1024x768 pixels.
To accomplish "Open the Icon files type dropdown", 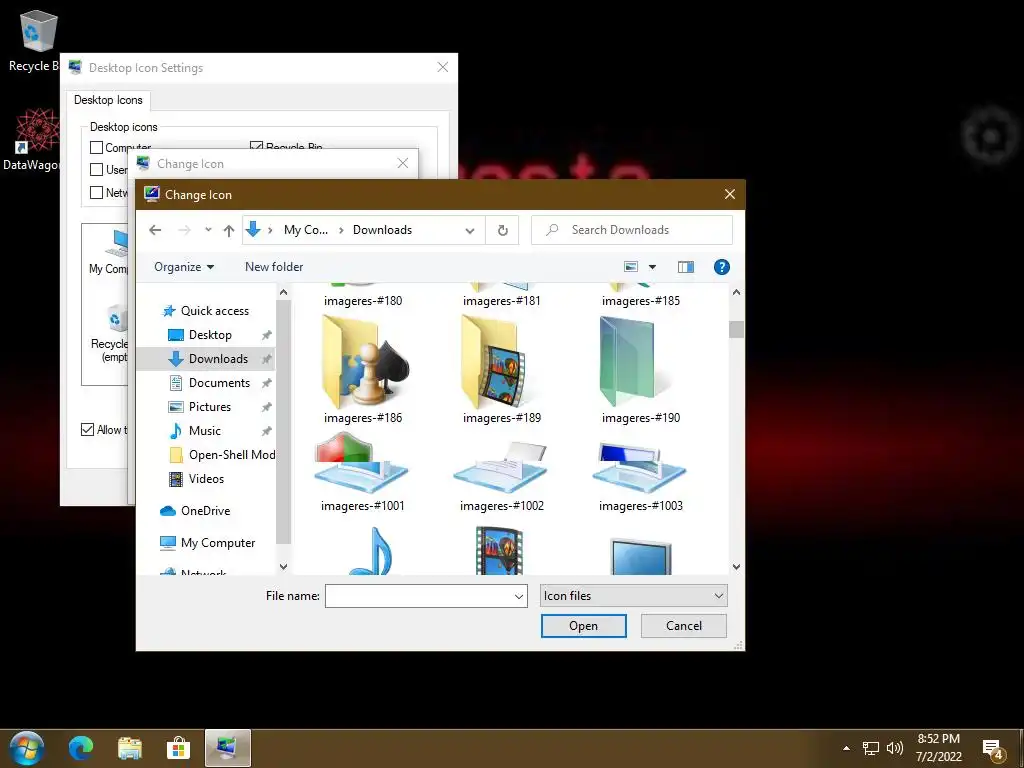I will [633, 596].
